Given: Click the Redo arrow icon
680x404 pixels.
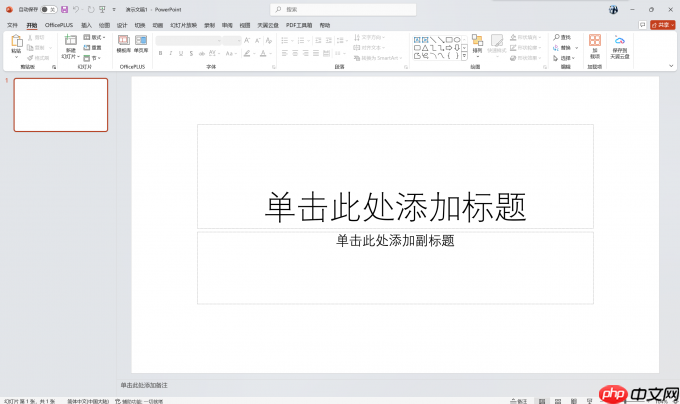Looking at the screenshot, I should point(91,10).
